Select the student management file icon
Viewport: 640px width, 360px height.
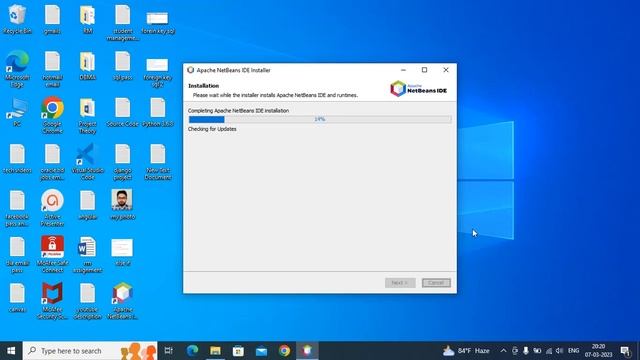[122, 22]
